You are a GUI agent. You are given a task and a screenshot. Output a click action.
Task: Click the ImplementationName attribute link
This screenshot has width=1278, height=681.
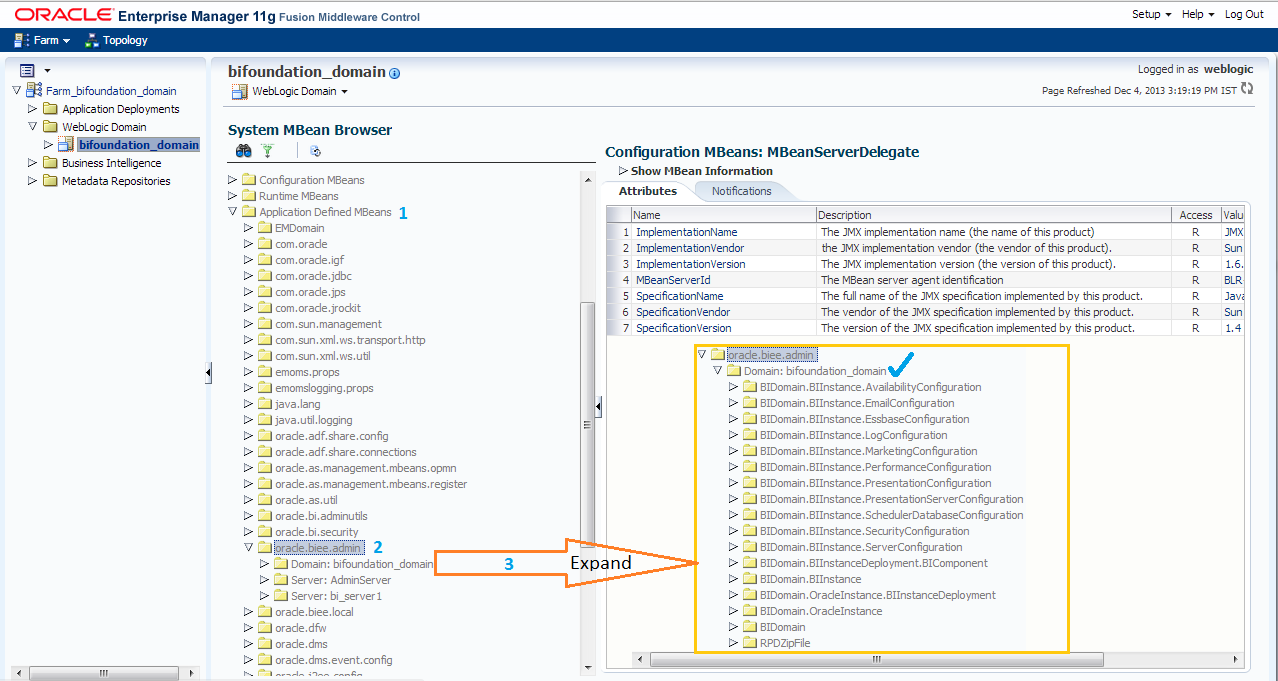click(686, 232)
